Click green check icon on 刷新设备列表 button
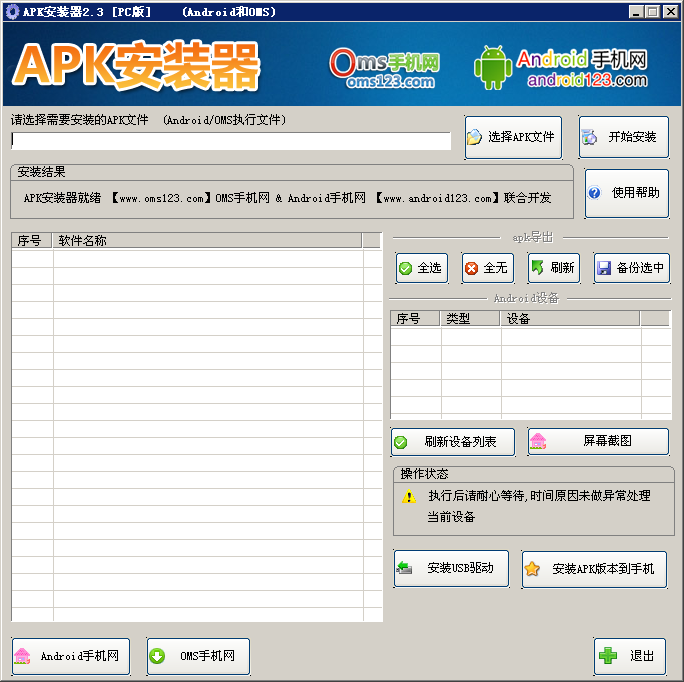The height and width of the screenshot is (682, 684). coord(400,442)
